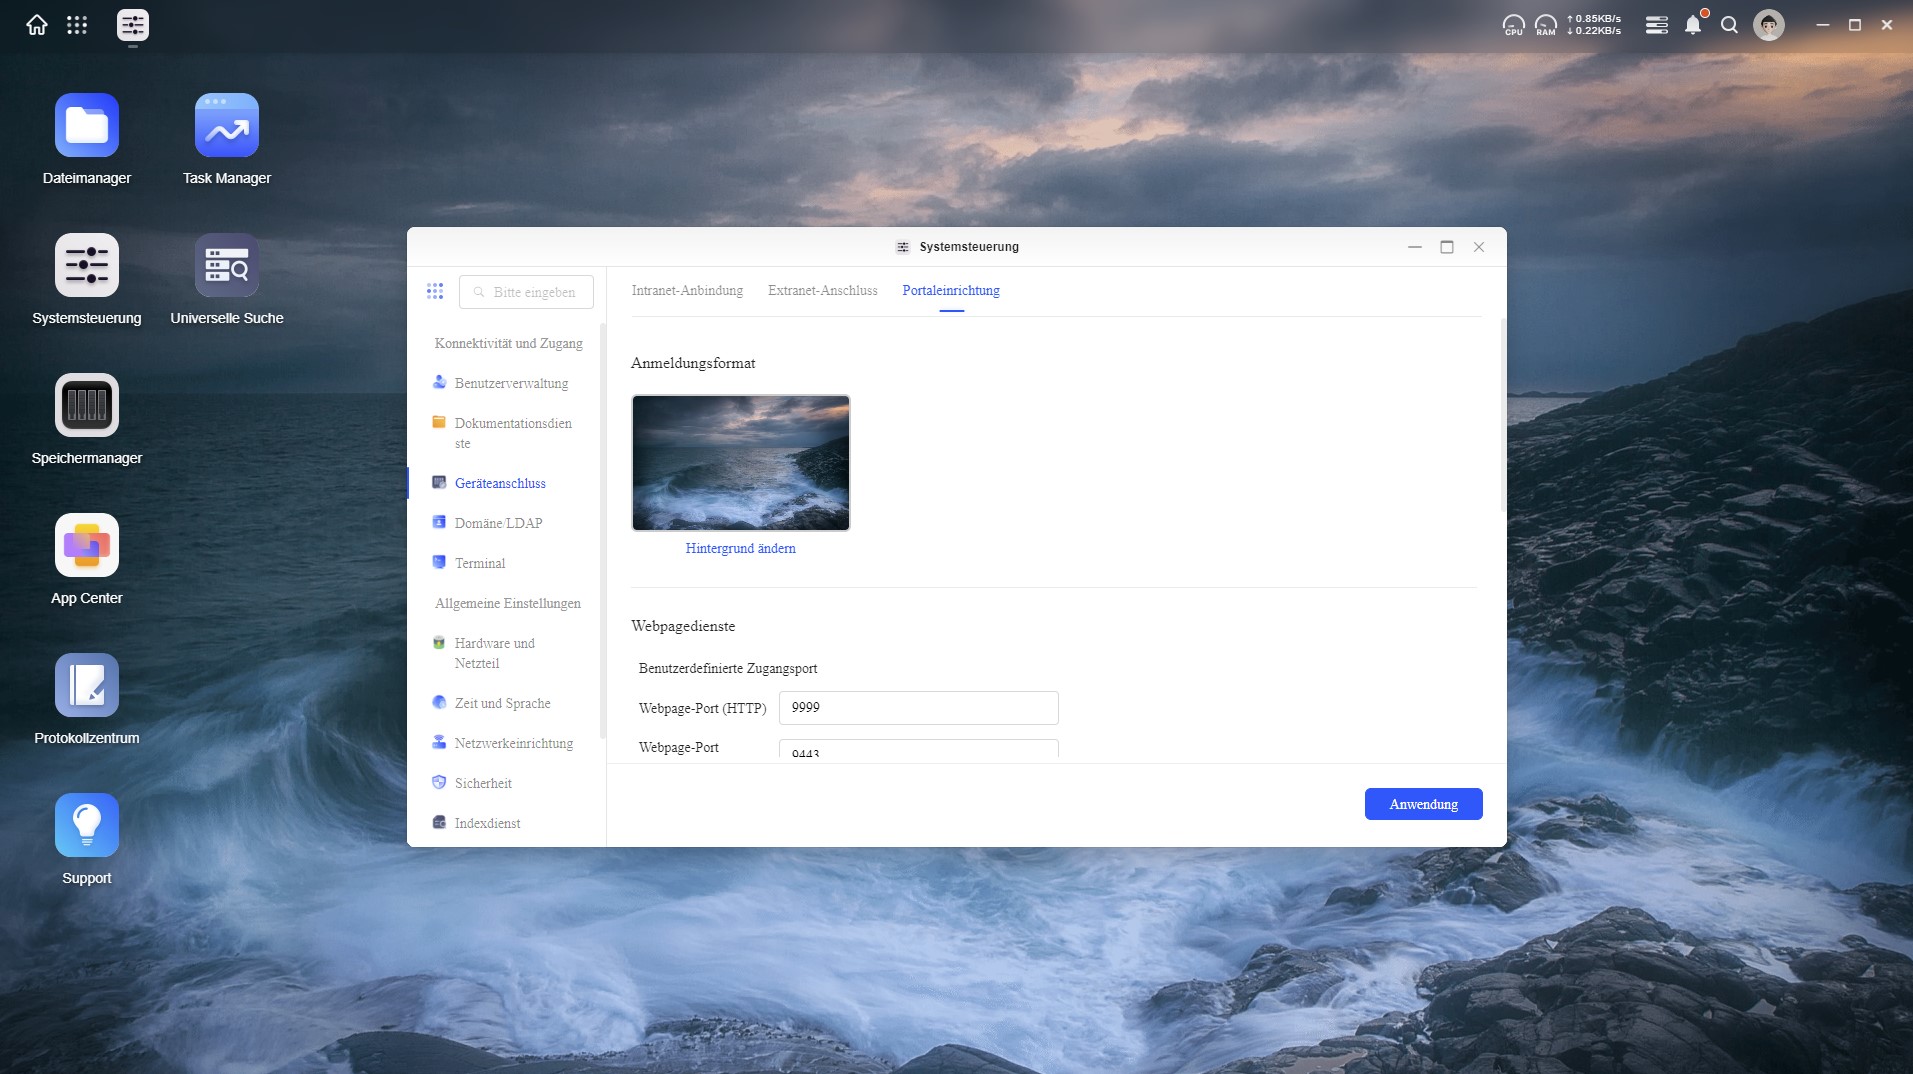1913x1074 pixels.
Task: Open Sicherheit settings in sidebar
Action: click(x=483, y=784)
